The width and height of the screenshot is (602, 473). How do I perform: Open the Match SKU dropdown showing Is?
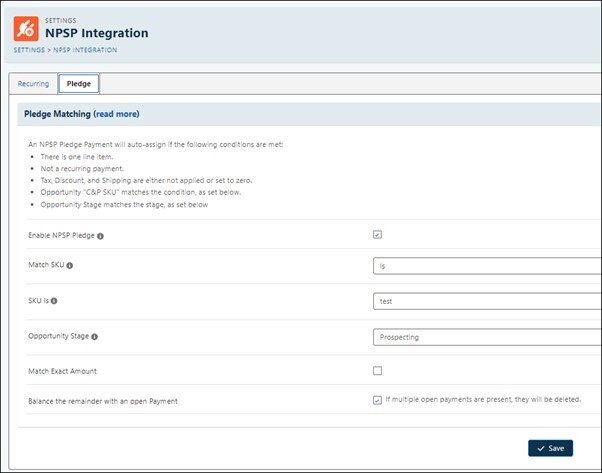coord(487,266)
